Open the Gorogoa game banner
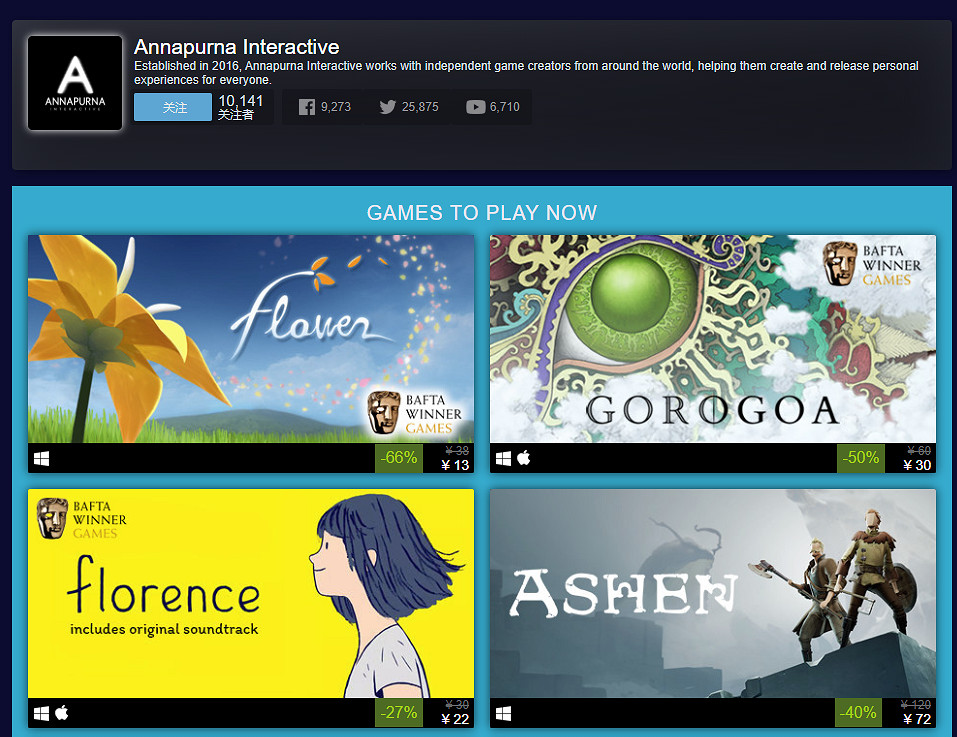This screenshot has width=957, height=737. coord(712,339)
